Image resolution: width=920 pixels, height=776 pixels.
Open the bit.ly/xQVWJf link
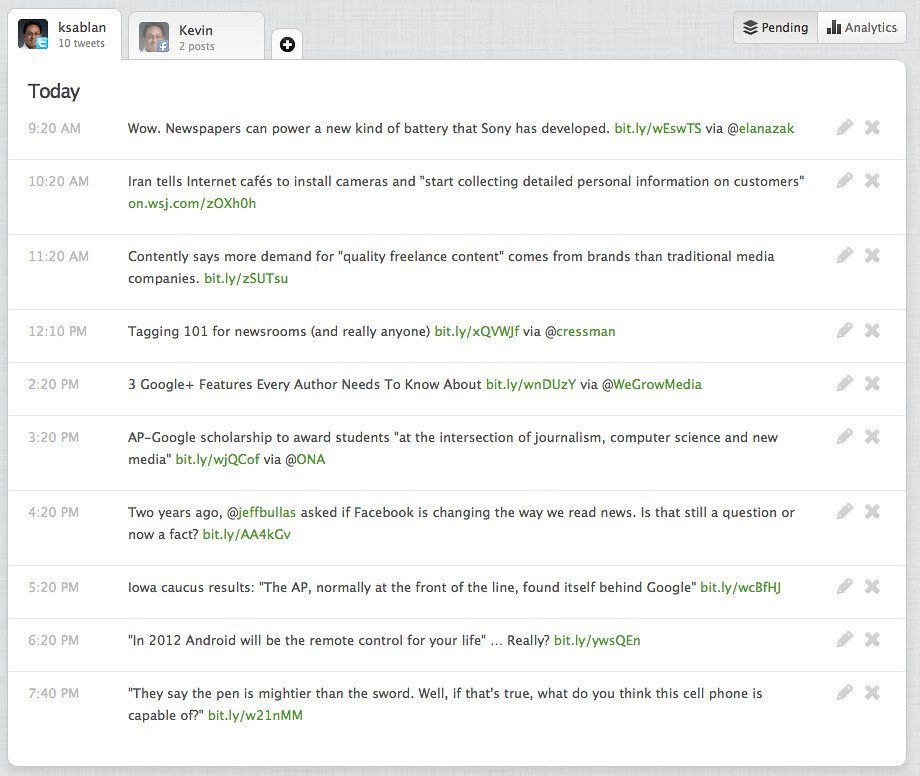(476, 331)
